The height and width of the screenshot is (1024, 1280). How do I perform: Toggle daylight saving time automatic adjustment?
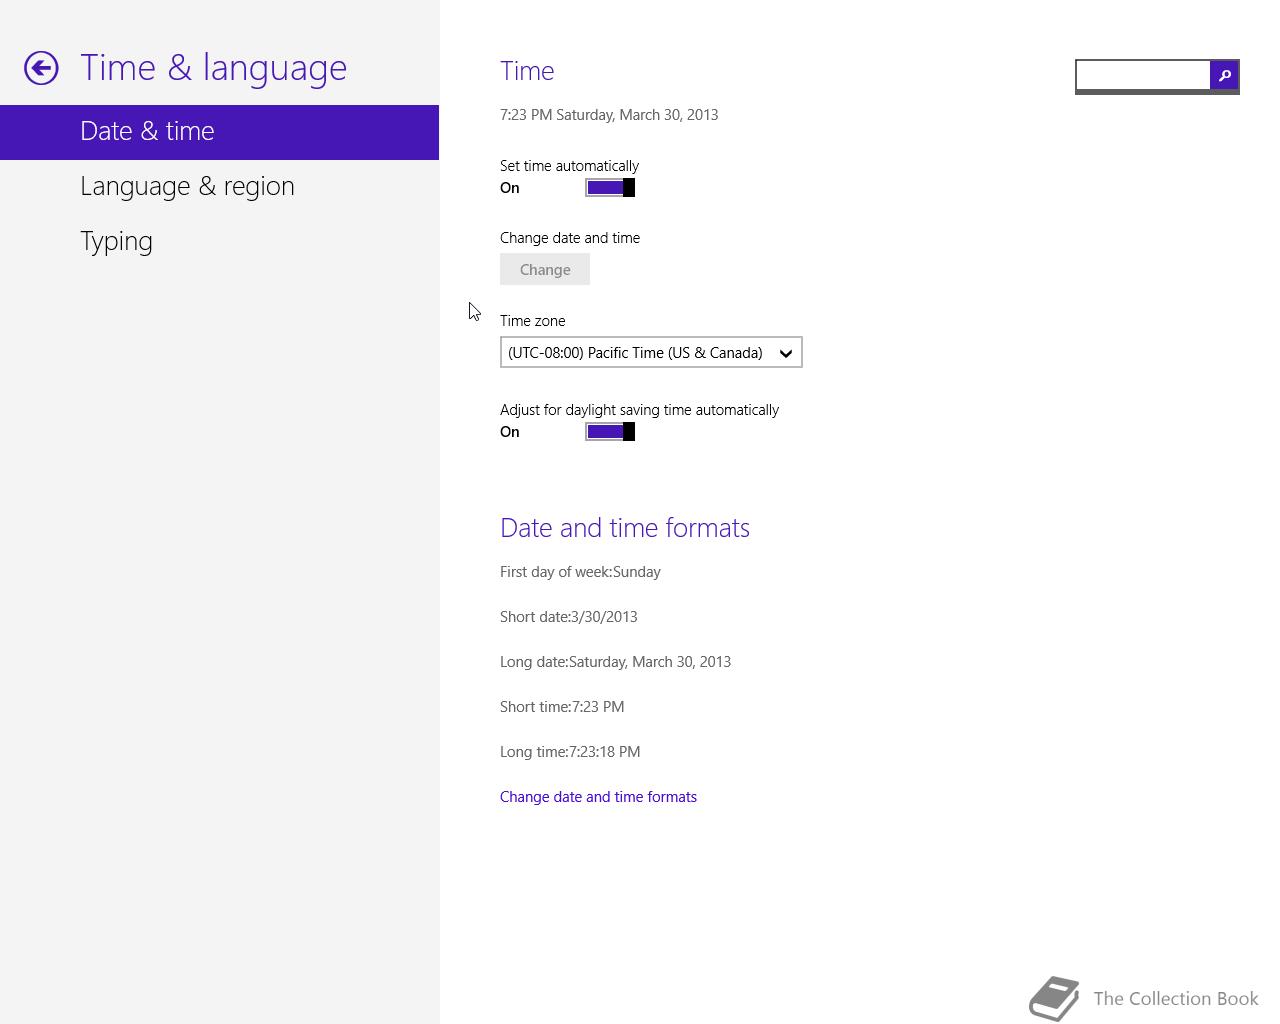[610, 432]
